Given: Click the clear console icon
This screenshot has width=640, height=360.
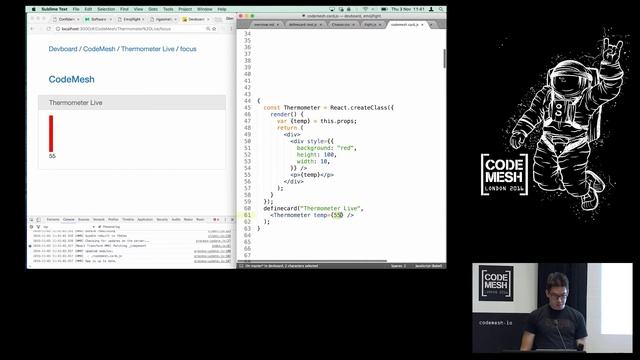Looking at the screenshot, I should pyautogui.click(x=31, y=227).
